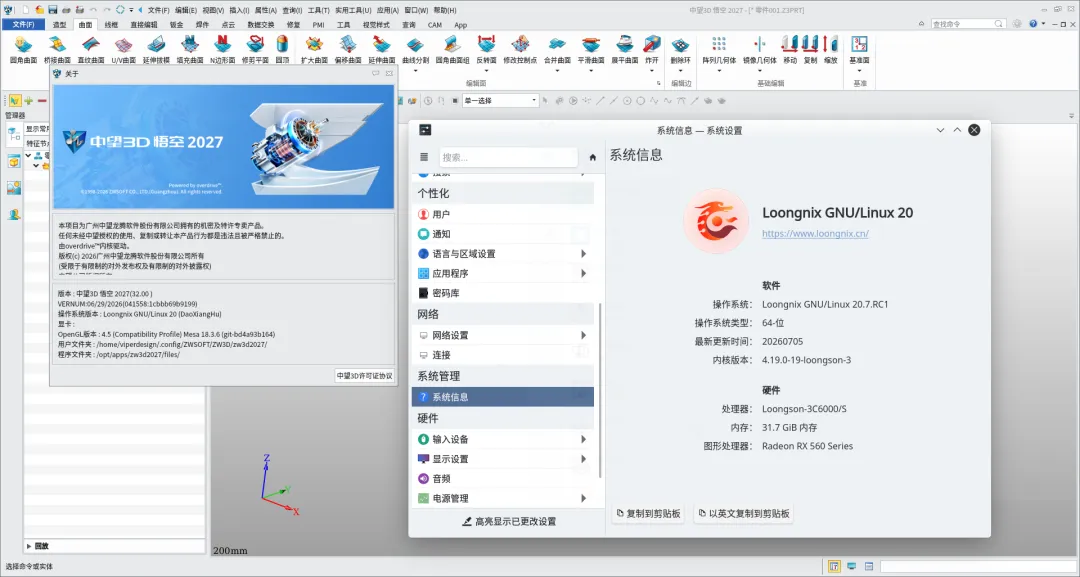1080x577 pixels.
Task: Select the 移动 move tool
Action: tap(790, 50)
